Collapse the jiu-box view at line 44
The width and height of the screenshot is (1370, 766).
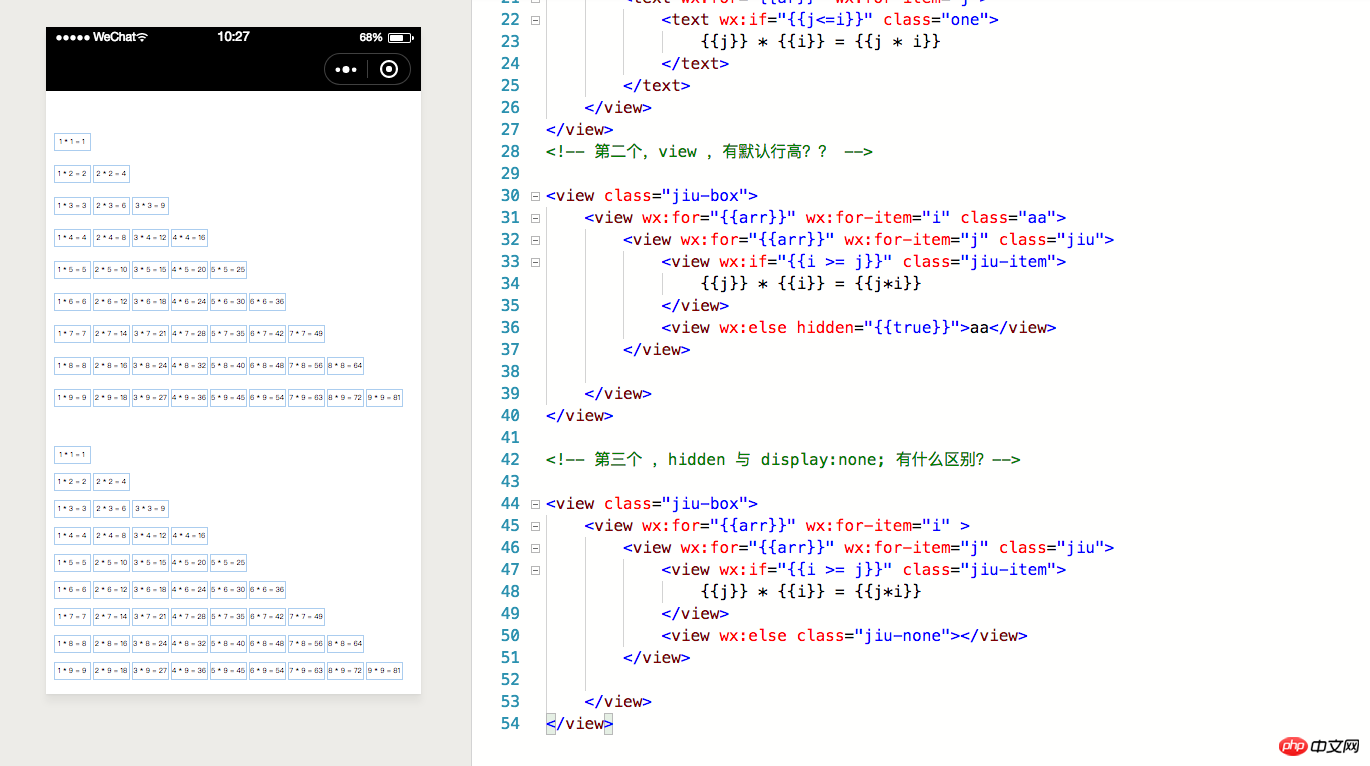pyautogui.click(x=536, y=503)
